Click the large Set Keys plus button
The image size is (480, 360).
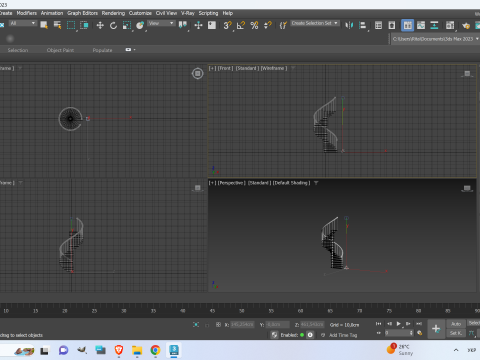click(x=436, y=329)
